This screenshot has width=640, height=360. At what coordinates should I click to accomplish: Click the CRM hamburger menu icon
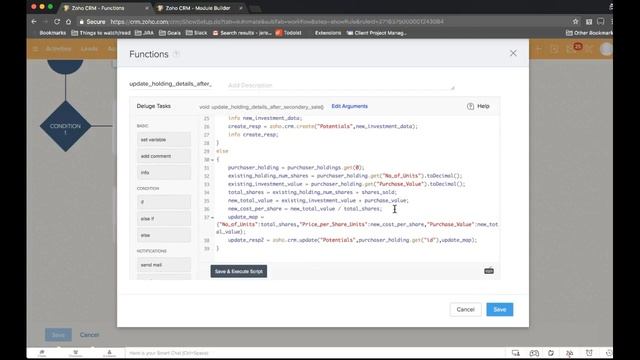click(x=36, y=49)
